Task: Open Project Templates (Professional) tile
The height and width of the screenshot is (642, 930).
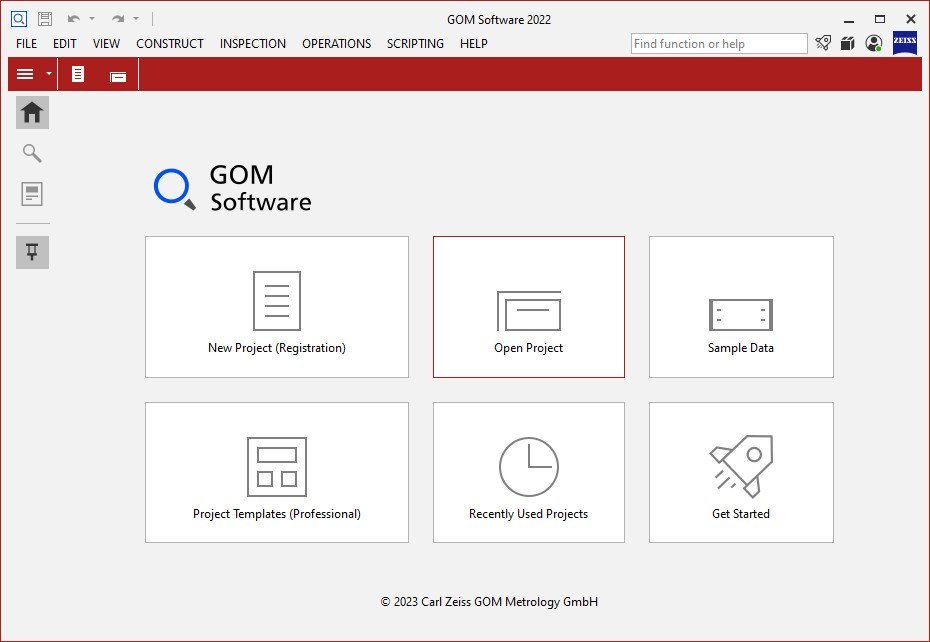Action: (277, 472)
